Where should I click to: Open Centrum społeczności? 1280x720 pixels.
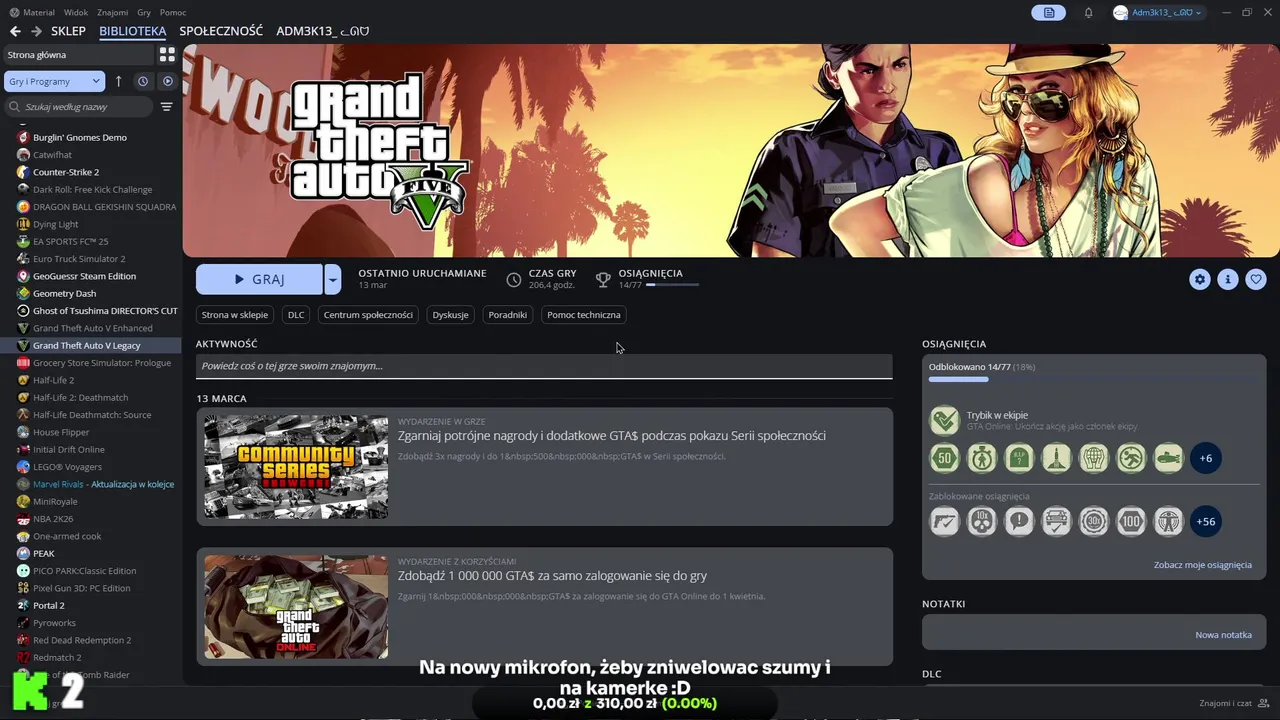368,314
